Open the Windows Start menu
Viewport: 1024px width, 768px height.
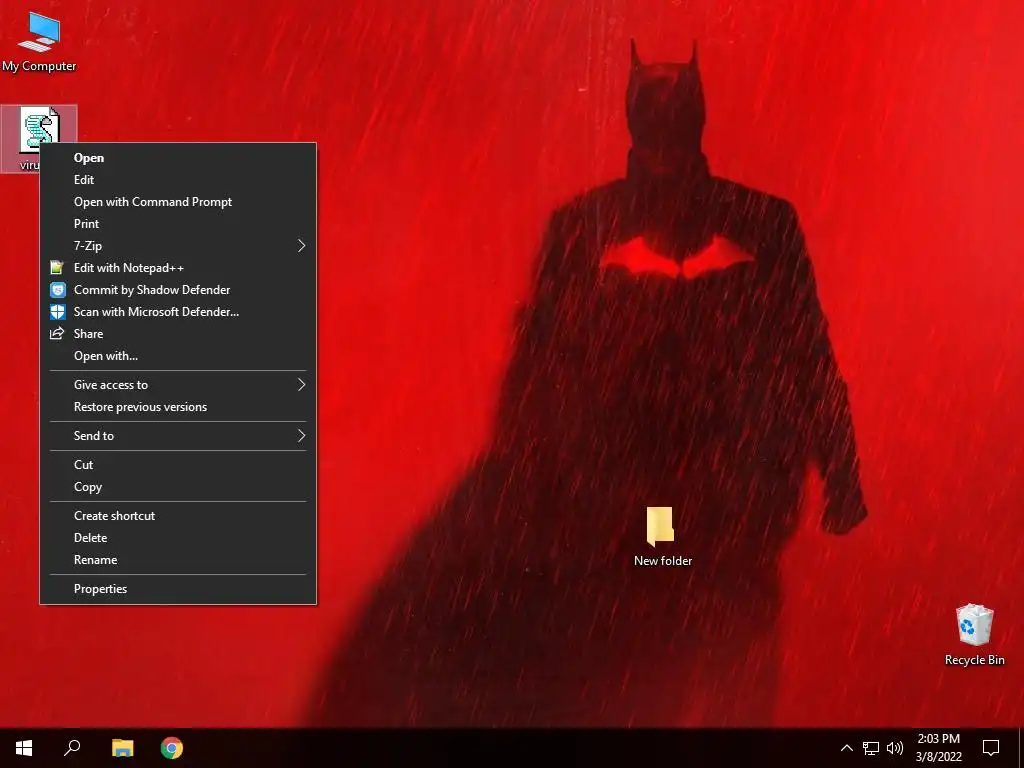point(24,748)
